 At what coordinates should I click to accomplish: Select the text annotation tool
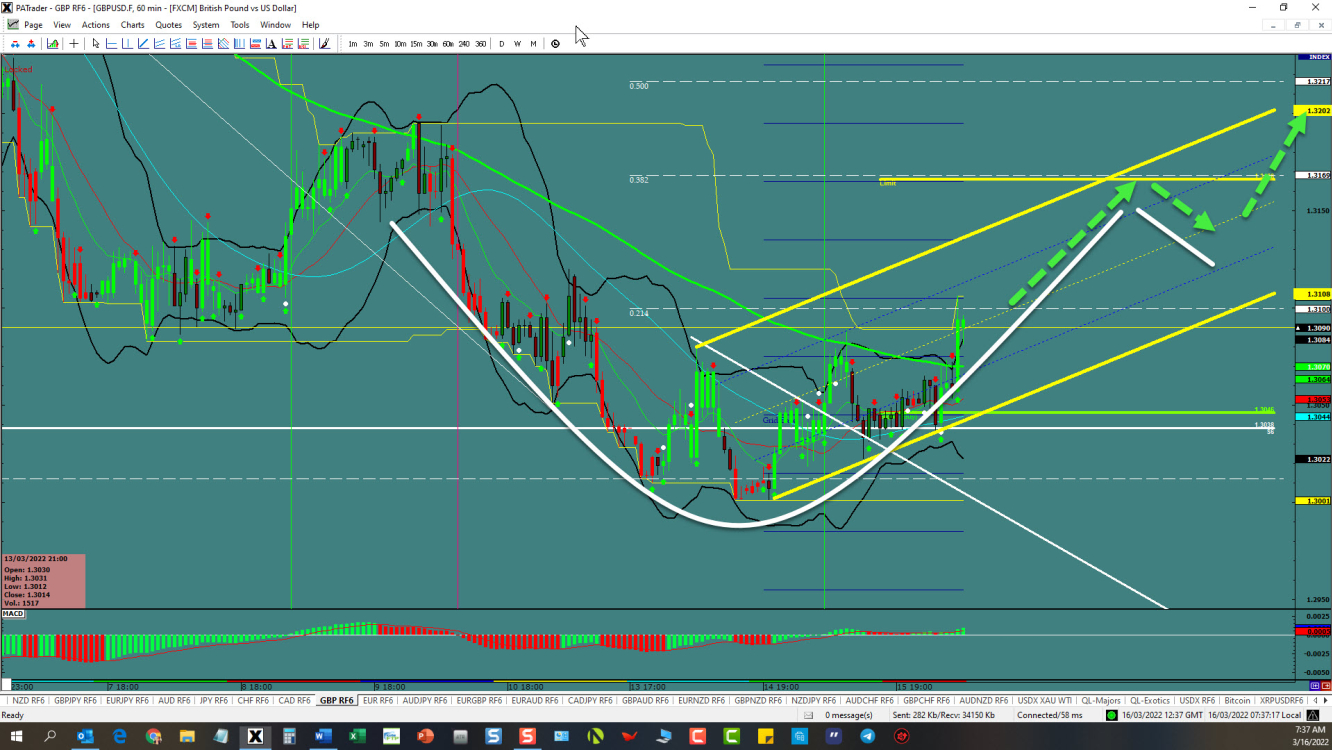pyautogui.click(x=271, y=44)
